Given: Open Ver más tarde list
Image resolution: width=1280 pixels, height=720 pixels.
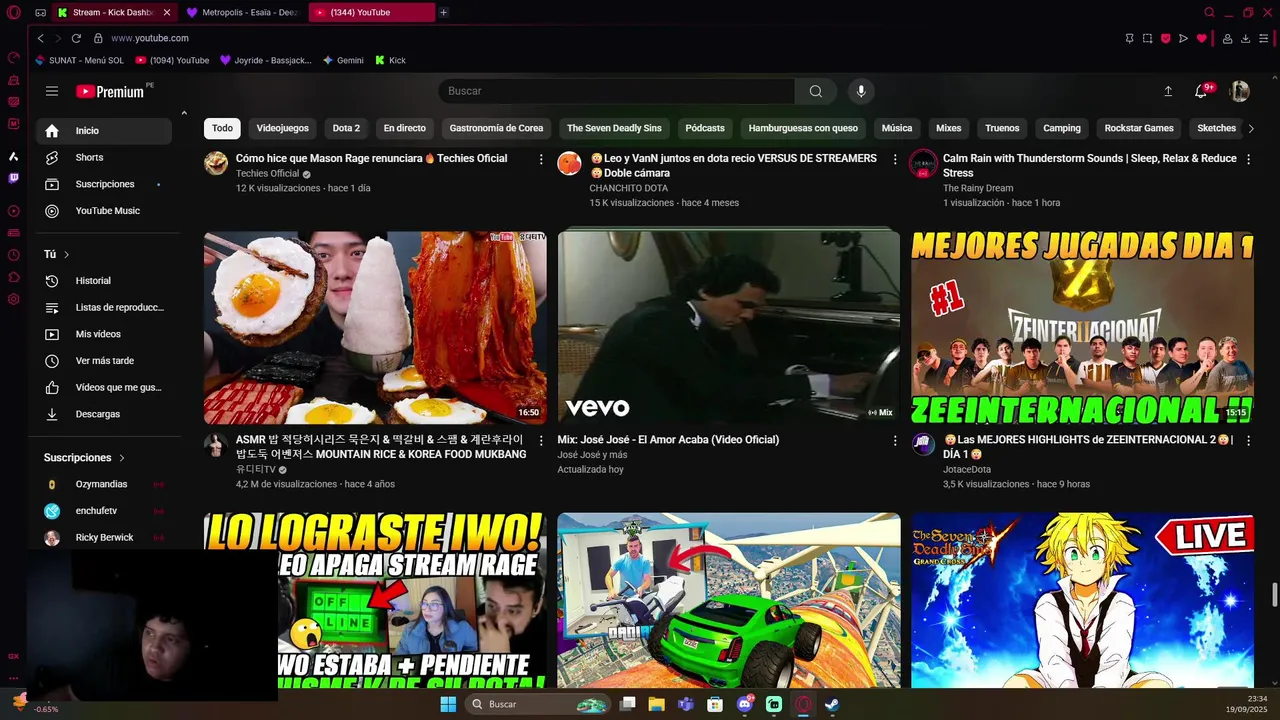Looking at the screenshot, I should point(104,361).
